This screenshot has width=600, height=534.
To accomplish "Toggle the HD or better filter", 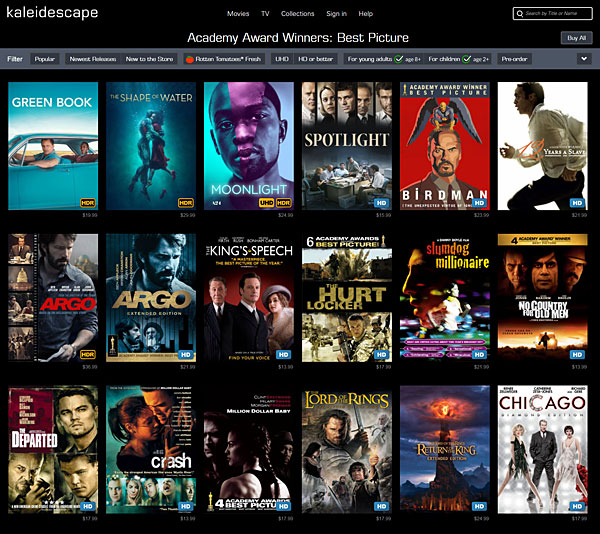I will 316,59.
